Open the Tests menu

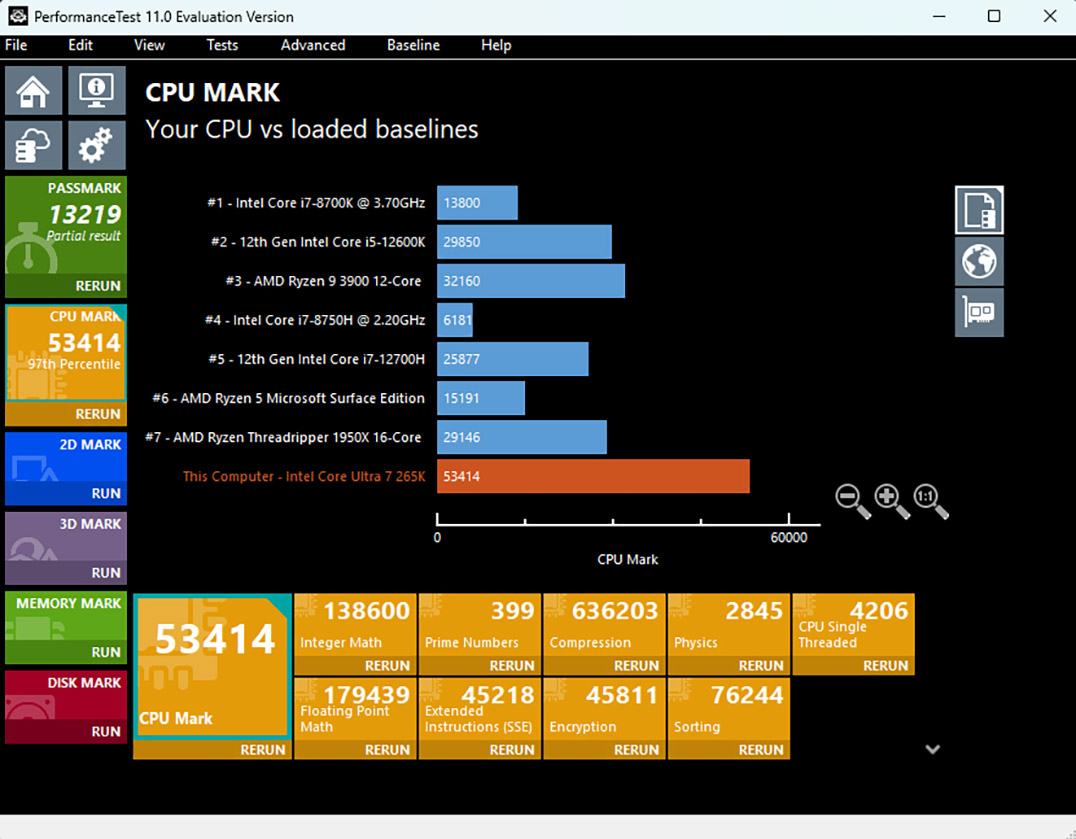tap(222, 45)
